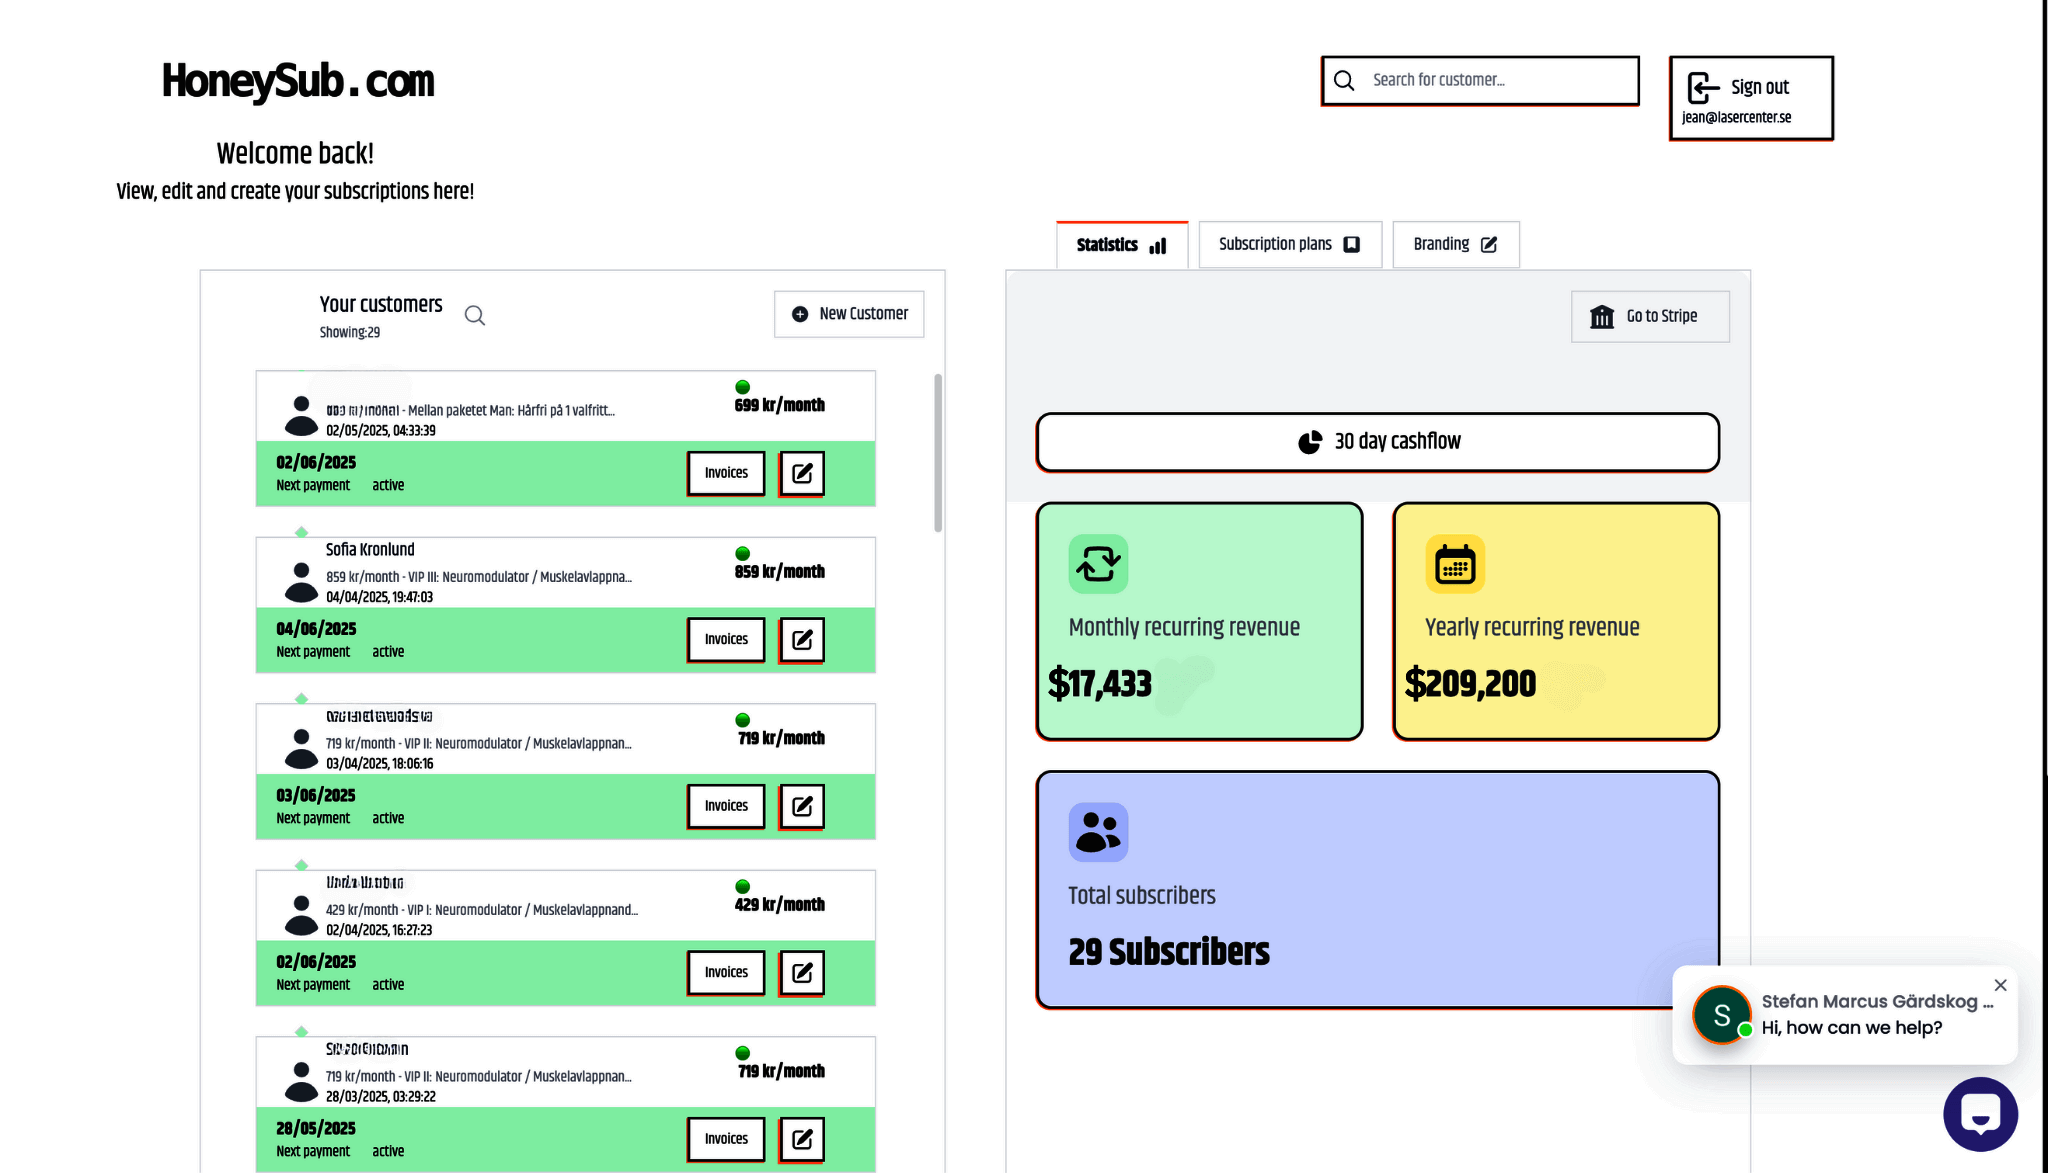This screenshot has width=2048, height=1173.
Task: Open edit icon for Sofia Kronlund
Action: 802,640
